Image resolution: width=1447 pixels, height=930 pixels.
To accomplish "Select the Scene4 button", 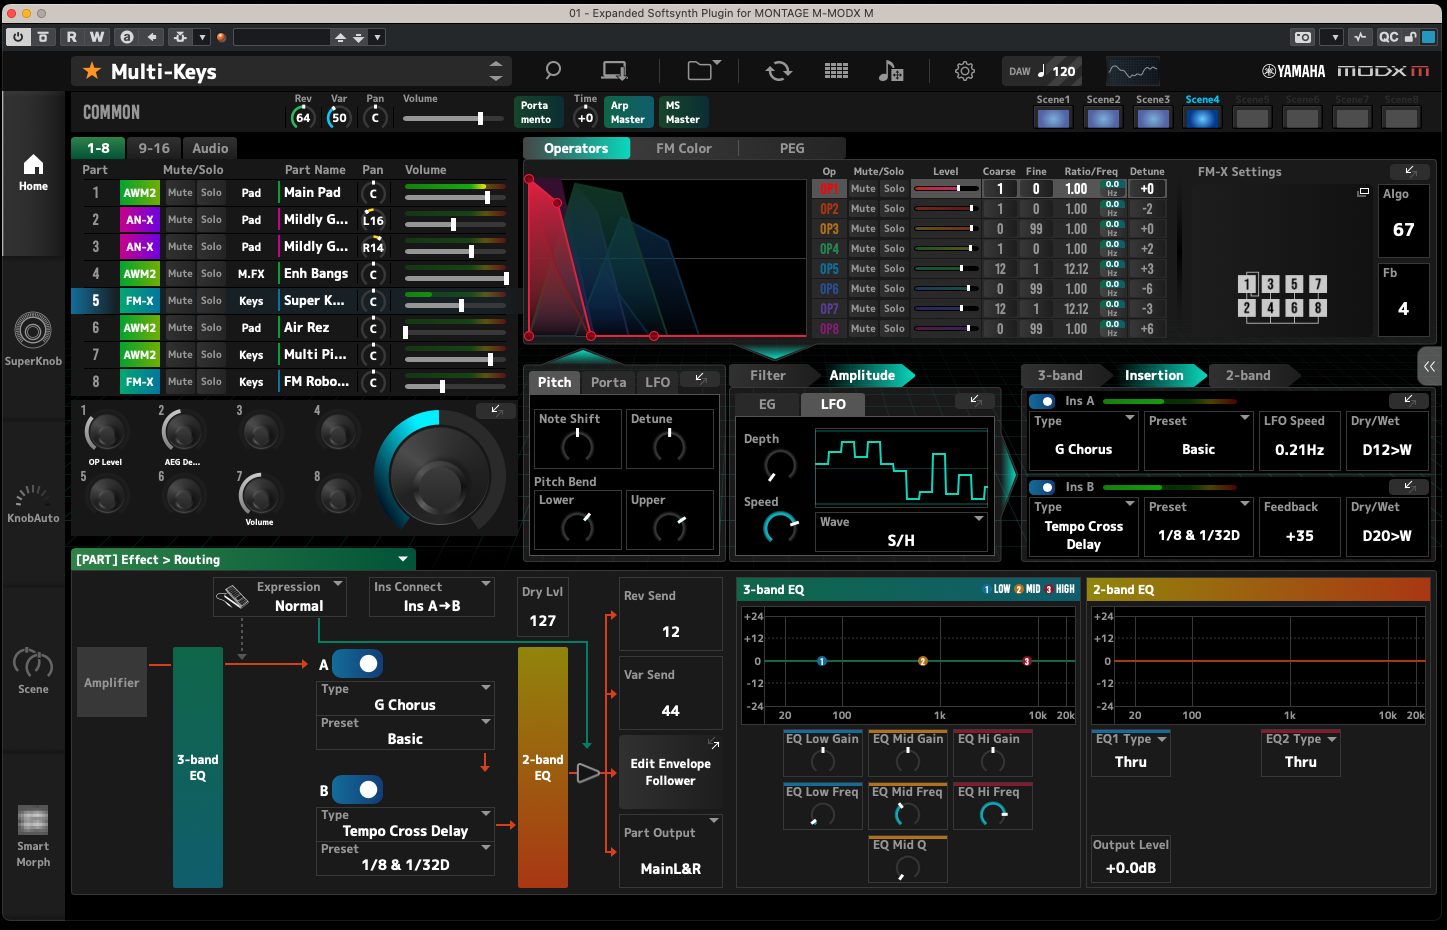I will (1202, 117).
